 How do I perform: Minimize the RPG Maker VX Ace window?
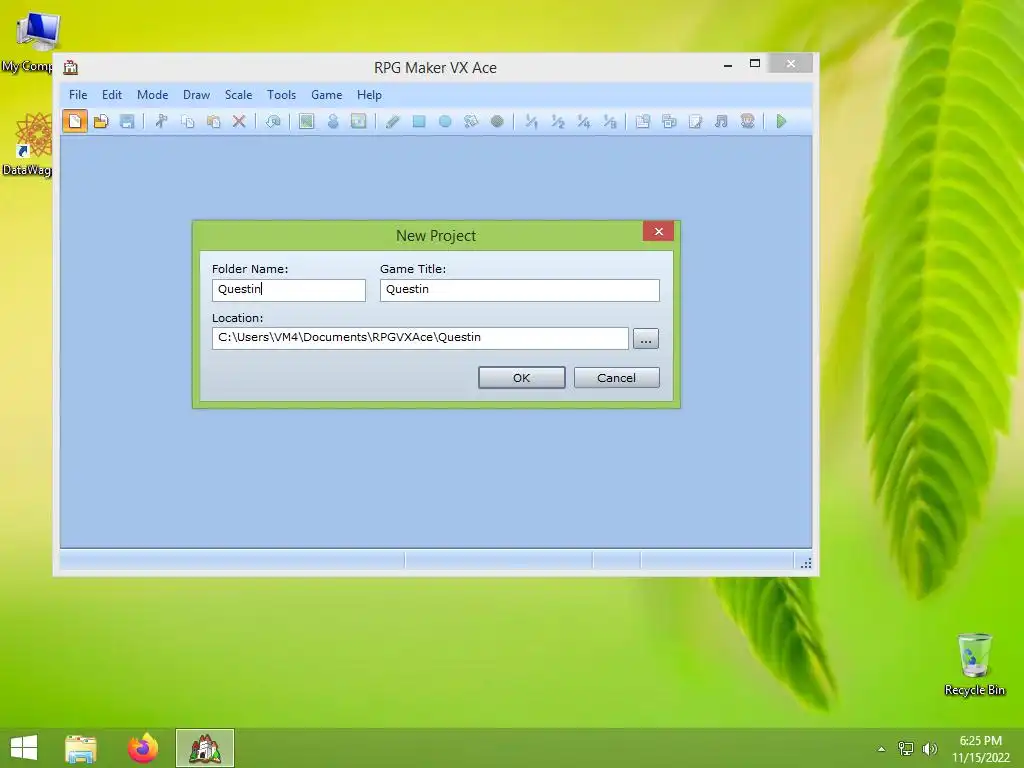point(728,65)
